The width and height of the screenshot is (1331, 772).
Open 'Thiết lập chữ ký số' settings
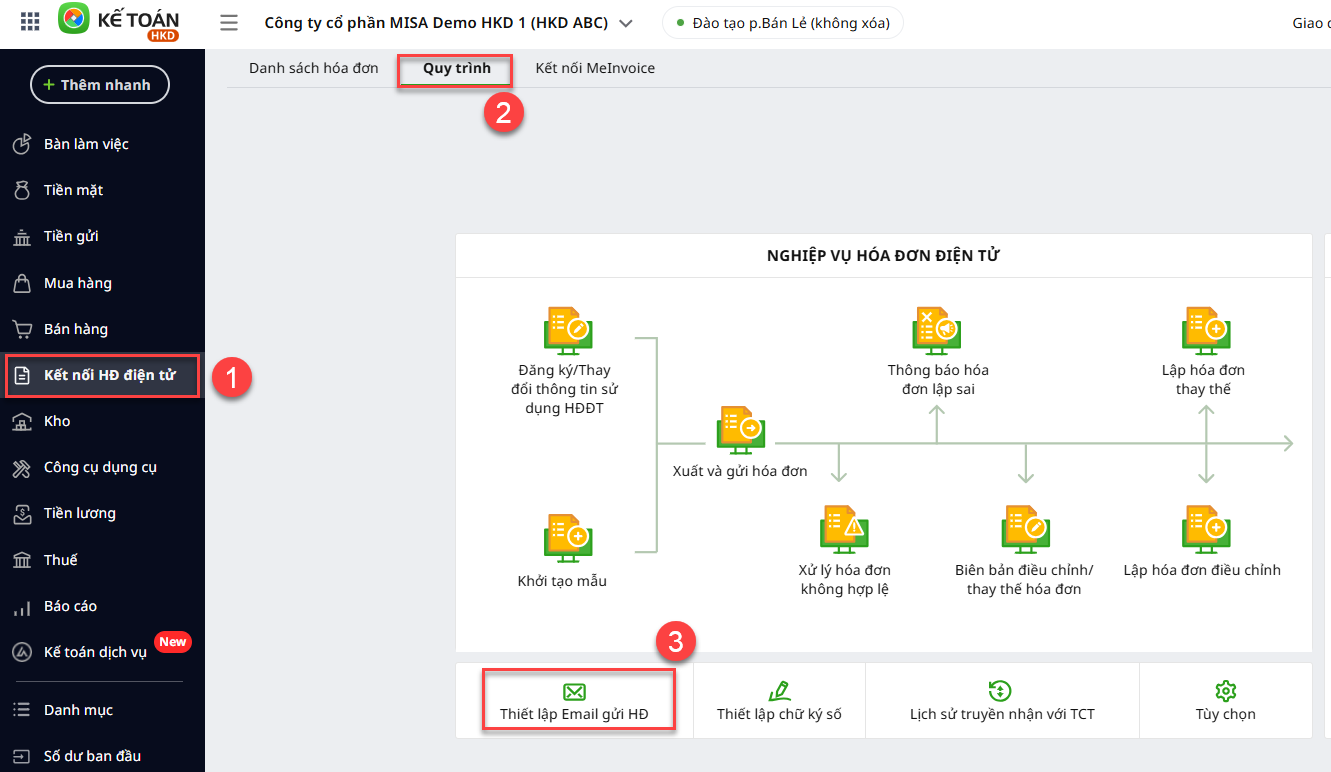click(779, 703)
